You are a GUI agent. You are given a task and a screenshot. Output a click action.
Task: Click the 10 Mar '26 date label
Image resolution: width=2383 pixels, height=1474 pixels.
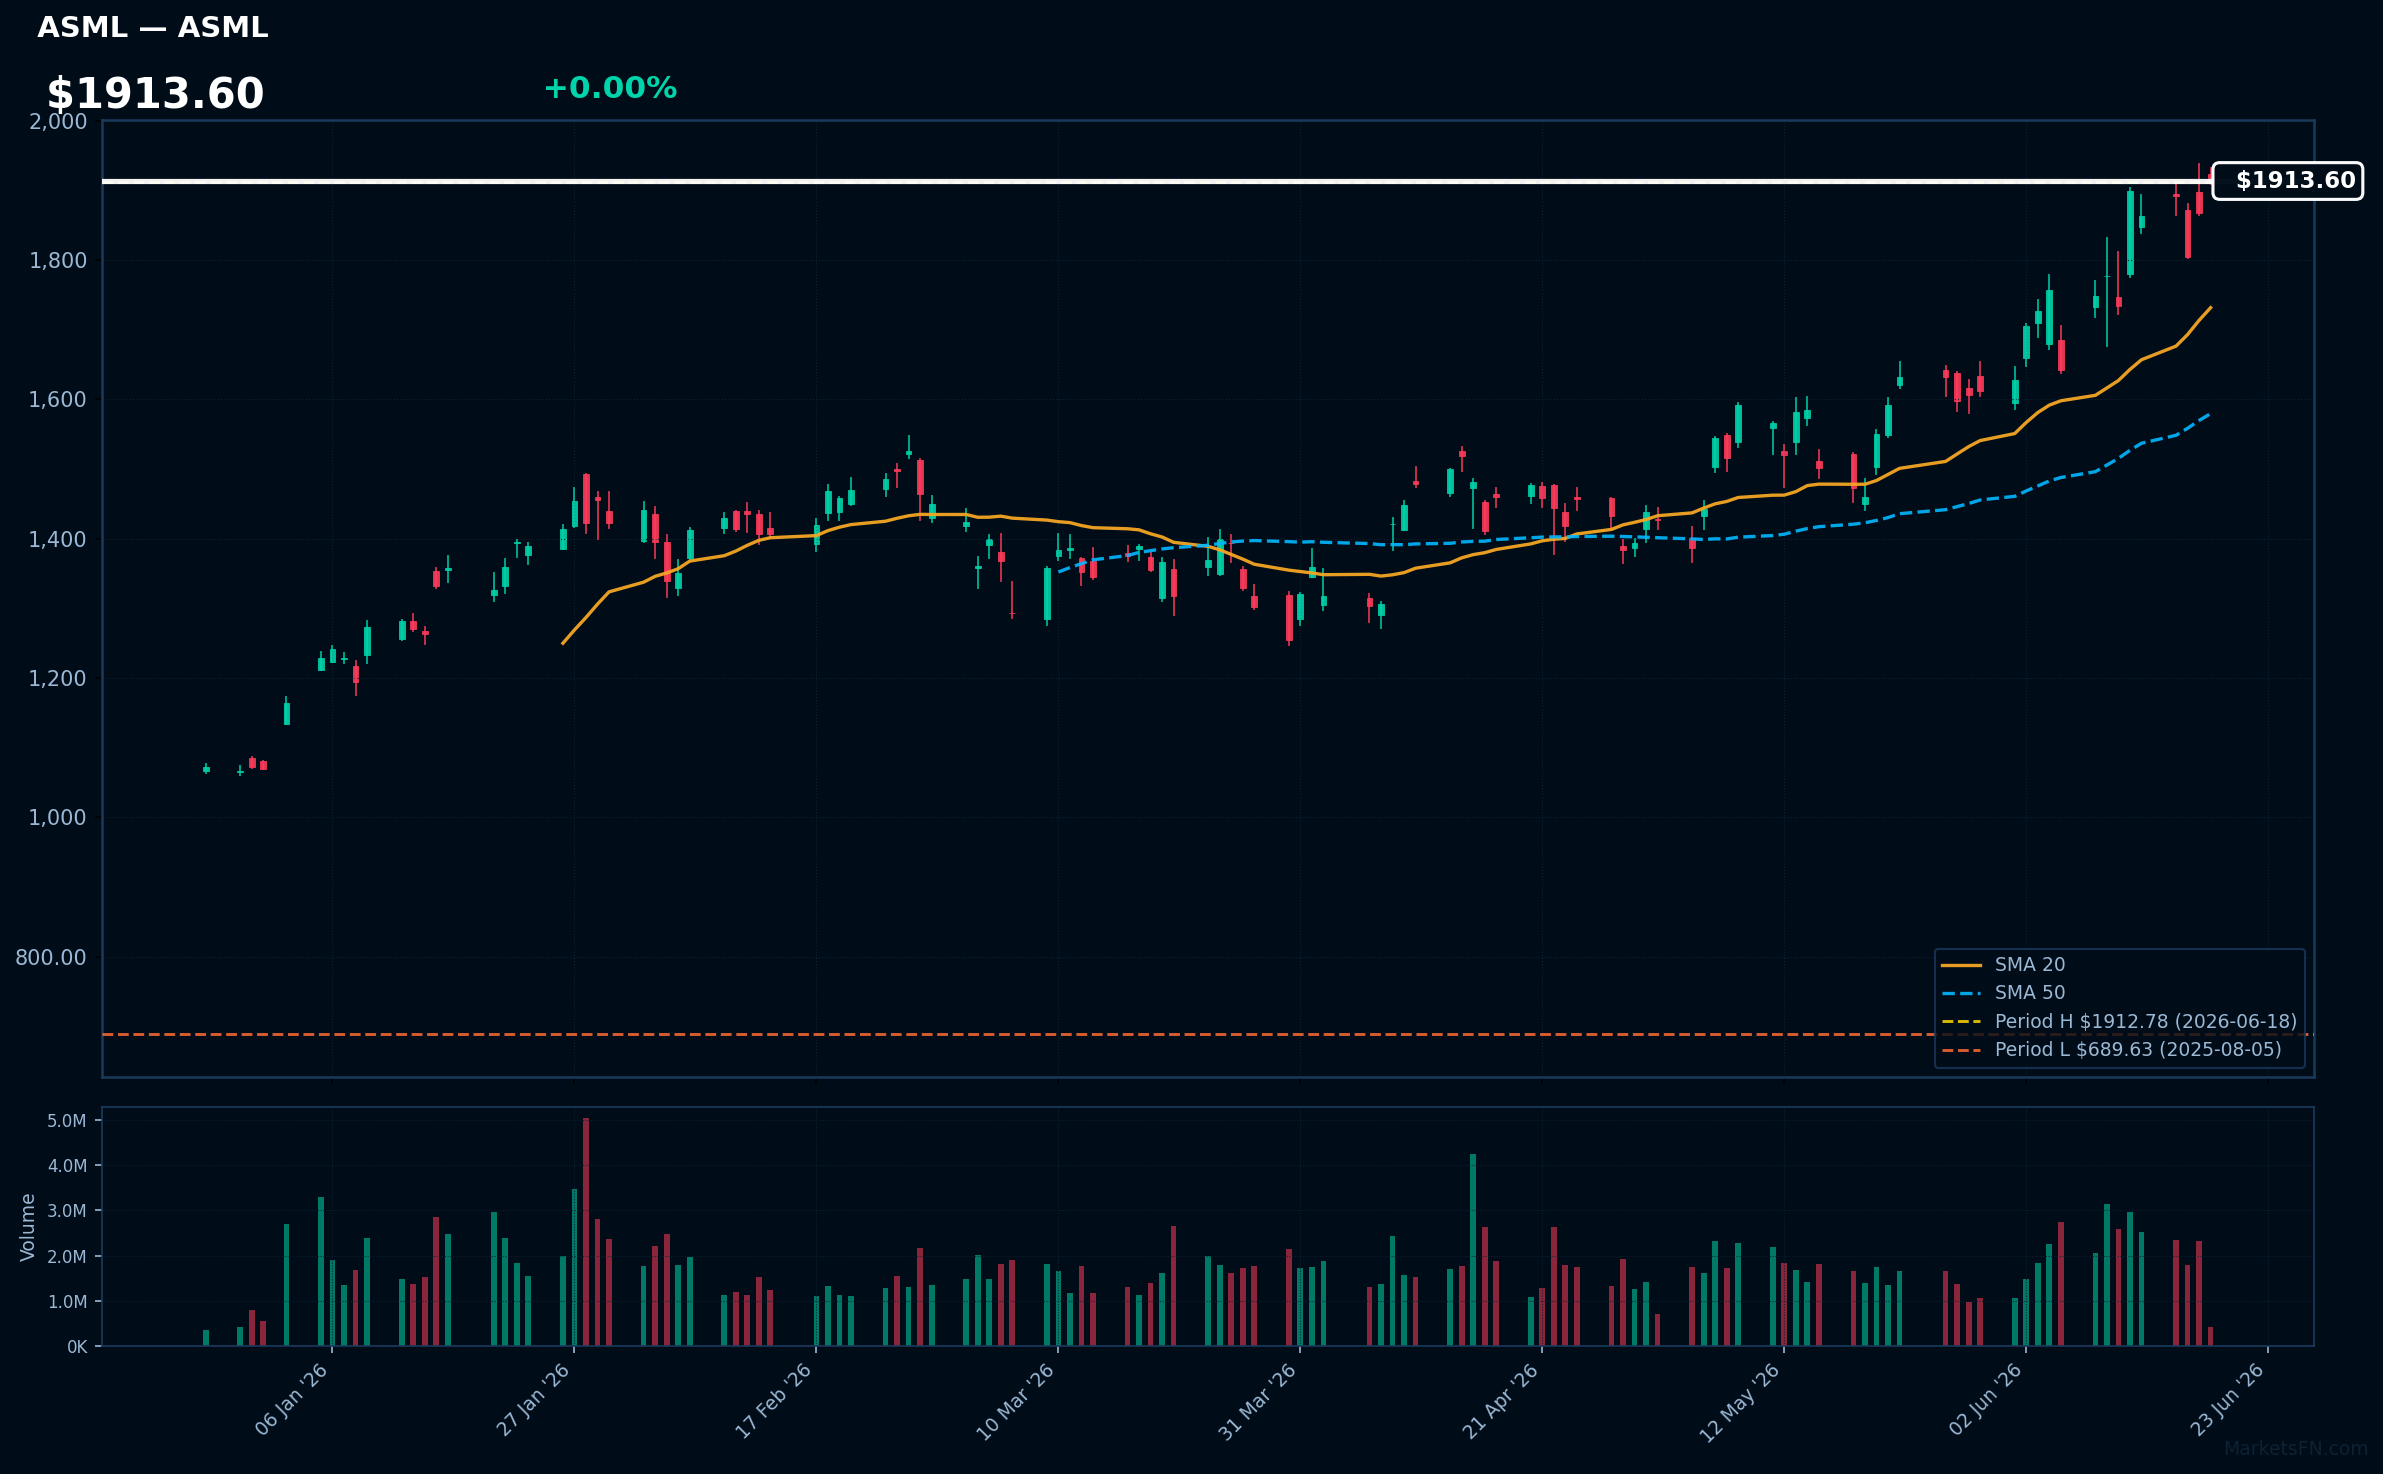tap(1016, 1401)
